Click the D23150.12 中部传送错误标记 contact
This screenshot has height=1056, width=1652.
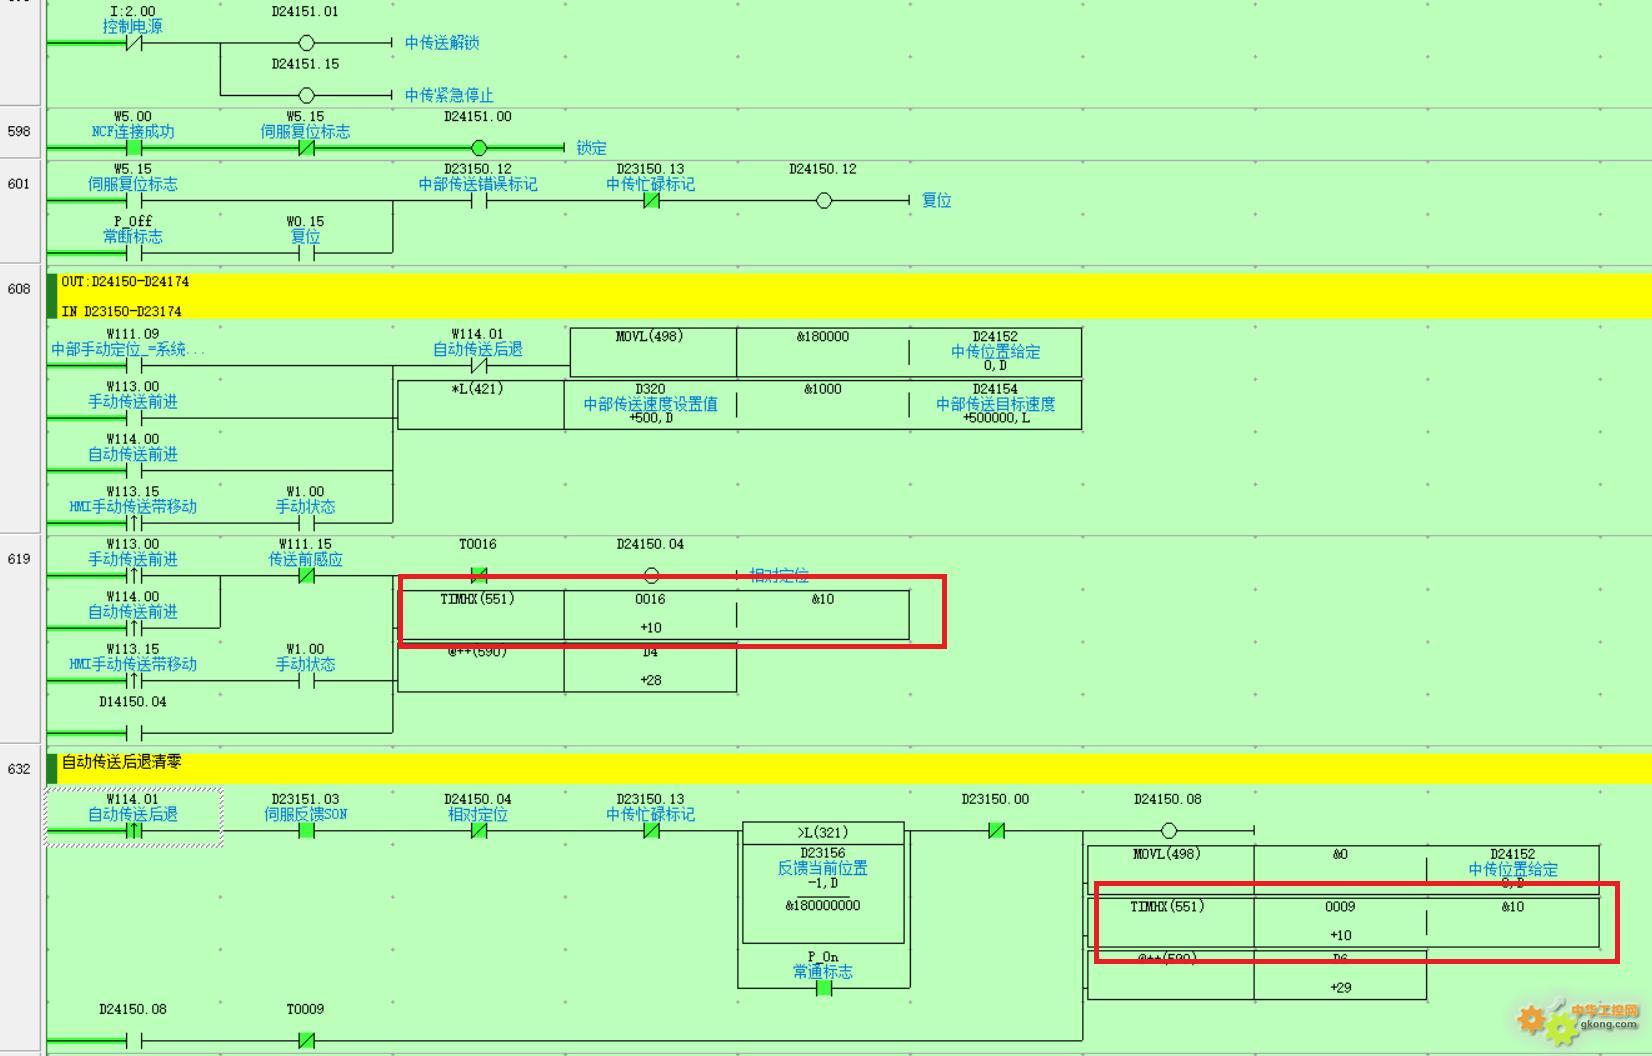tap(479, 200)
